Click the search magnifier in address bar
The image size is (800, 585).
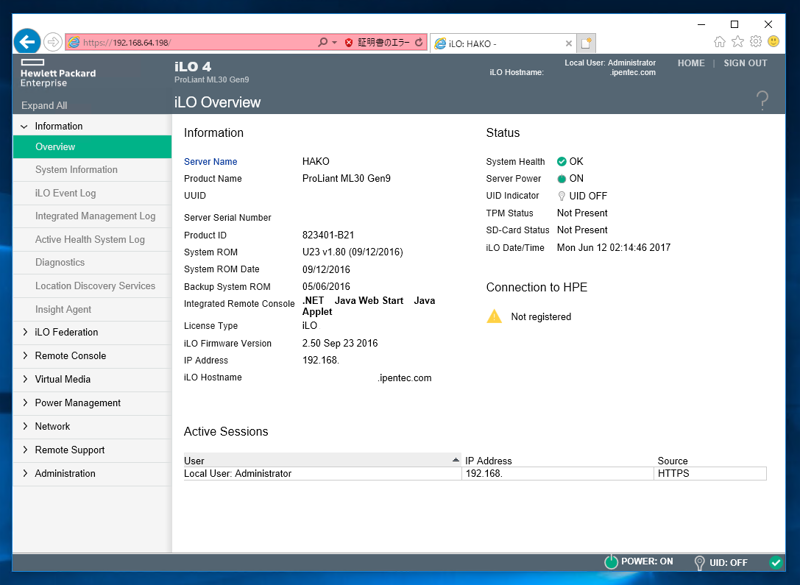coord(322,42)
